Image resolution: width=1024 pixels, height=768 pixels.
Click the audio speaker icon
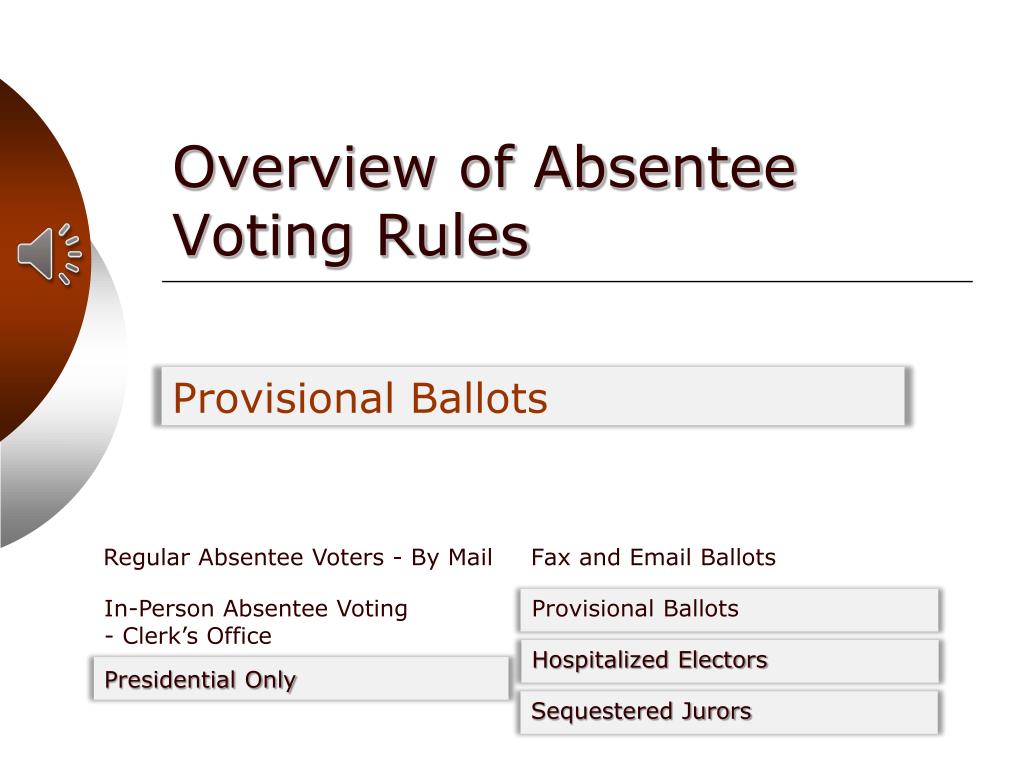[x=49, y=254]
